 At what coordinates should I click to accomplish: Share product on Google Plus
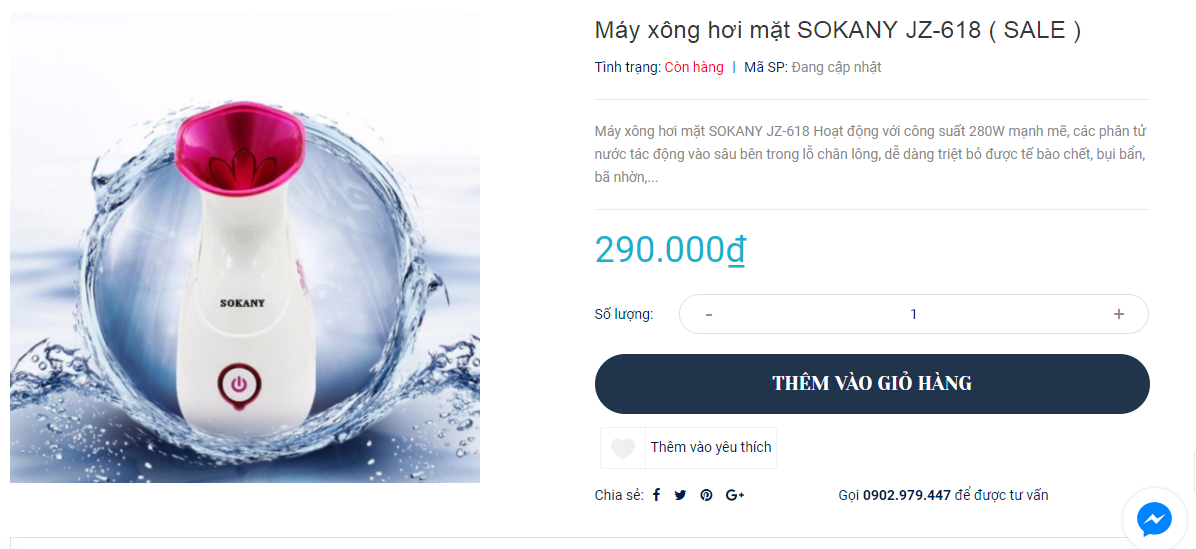coord(735,495)
